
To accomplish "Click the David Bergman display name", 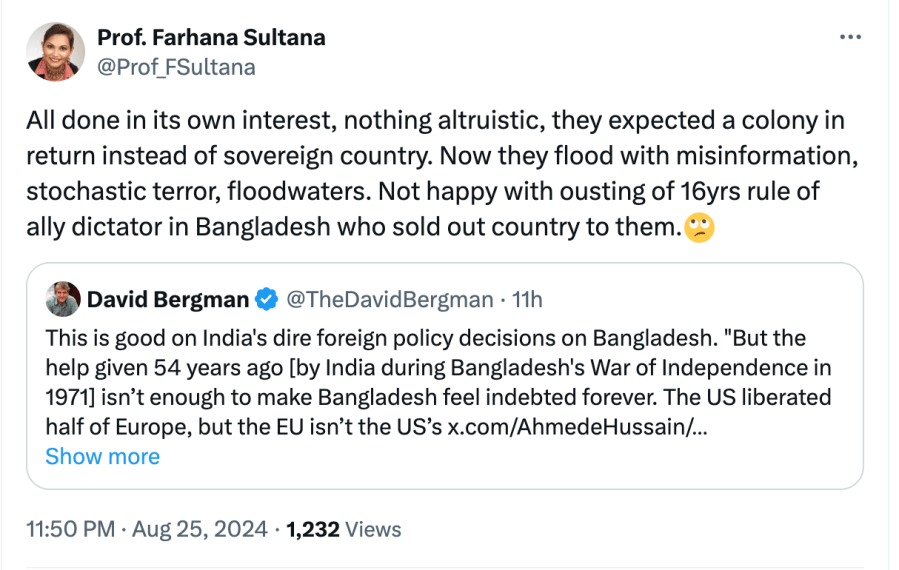I will click(x=167, y=299).
